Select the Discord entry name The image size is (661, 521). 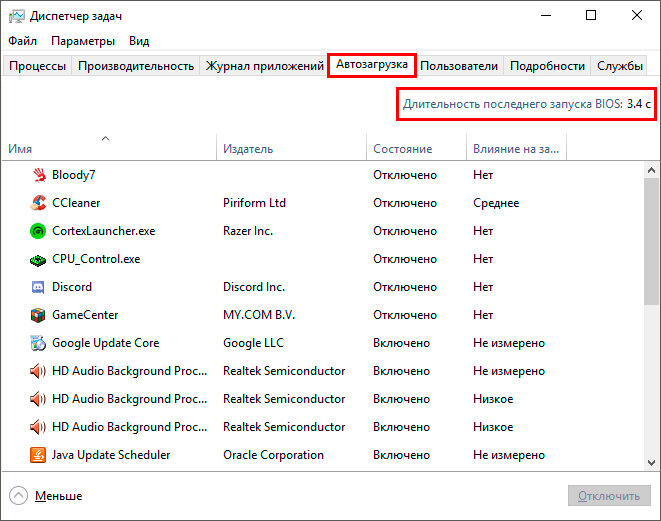click(72, 287)
